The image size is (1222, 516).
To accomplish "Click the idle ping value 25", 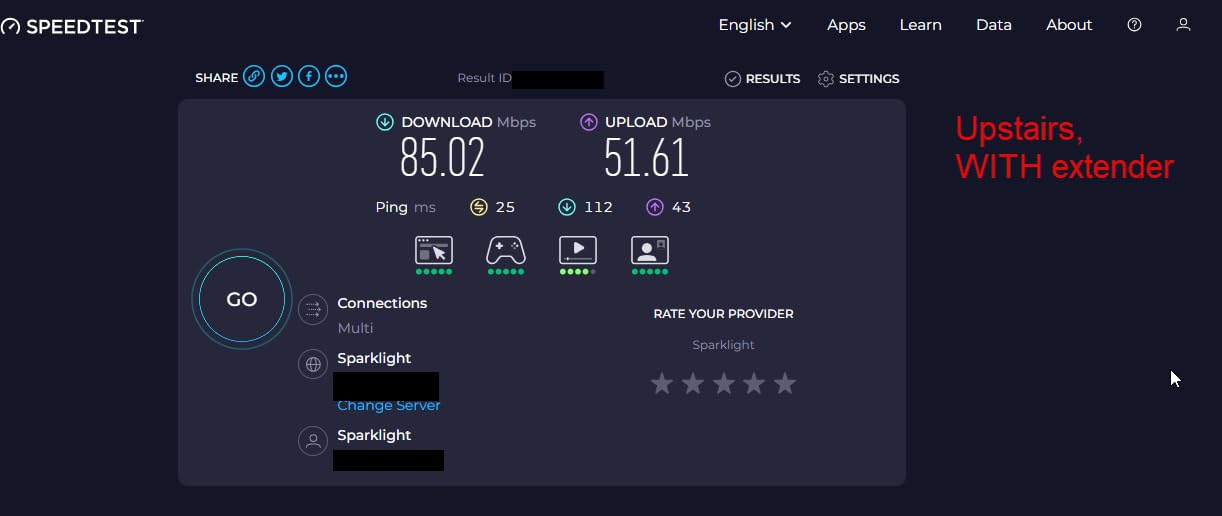I will tap(505, 207).
